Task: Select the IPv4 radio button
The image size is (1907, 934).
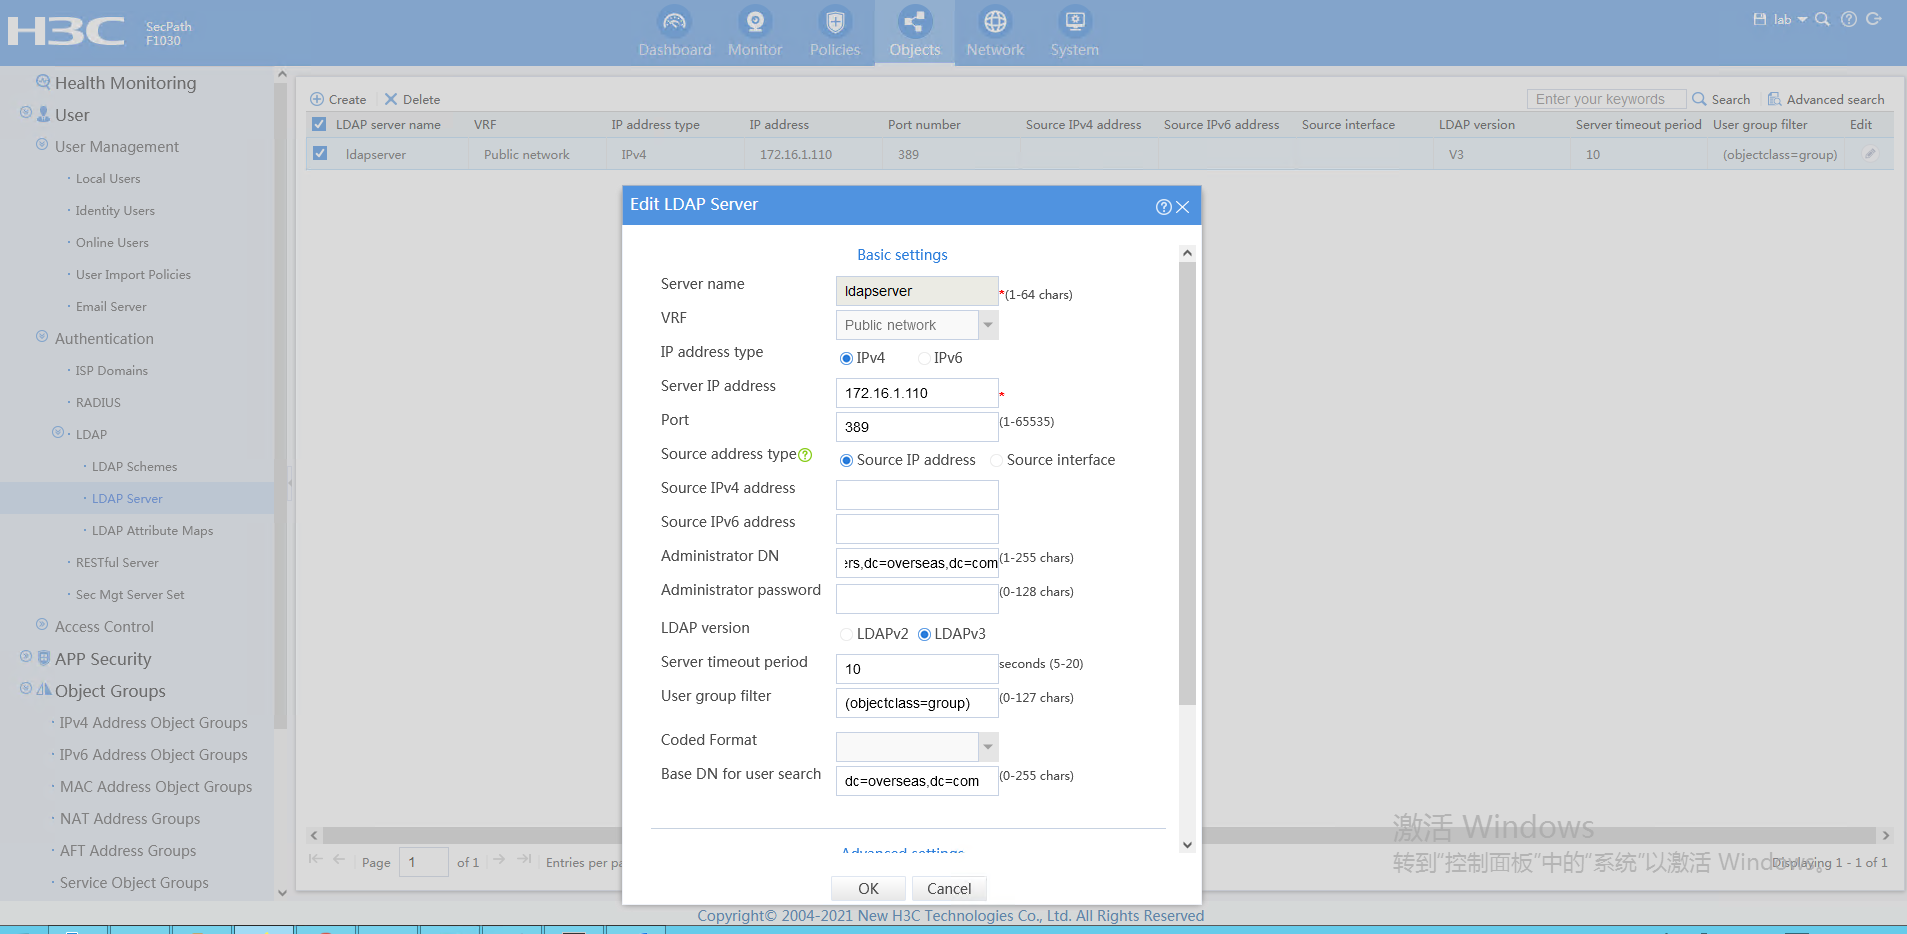Action: 846,358
